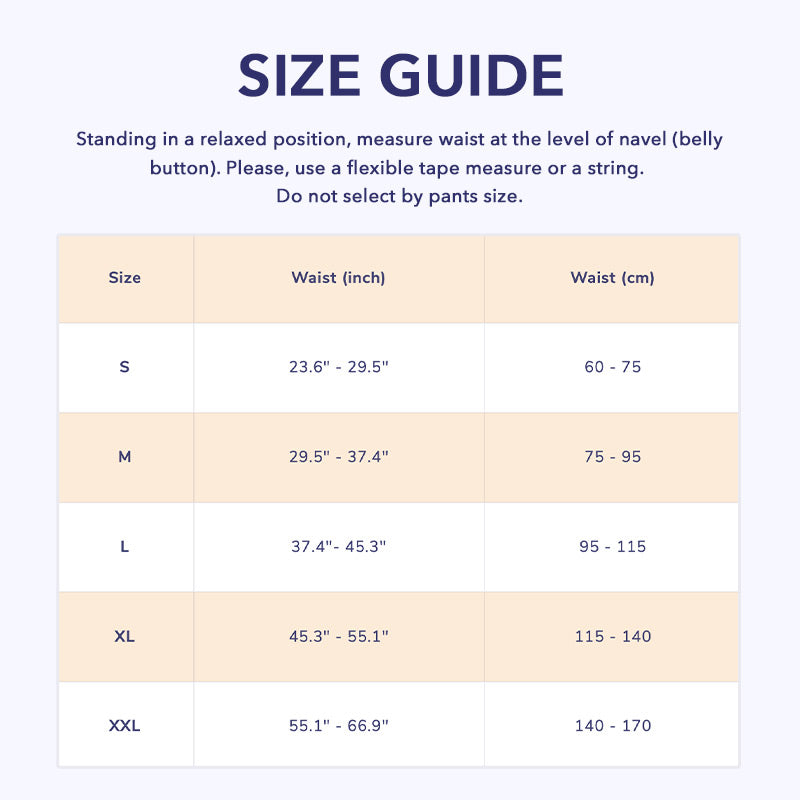Select the Waist (cm) column header
The image size is (800, 800).
point(612,278)
